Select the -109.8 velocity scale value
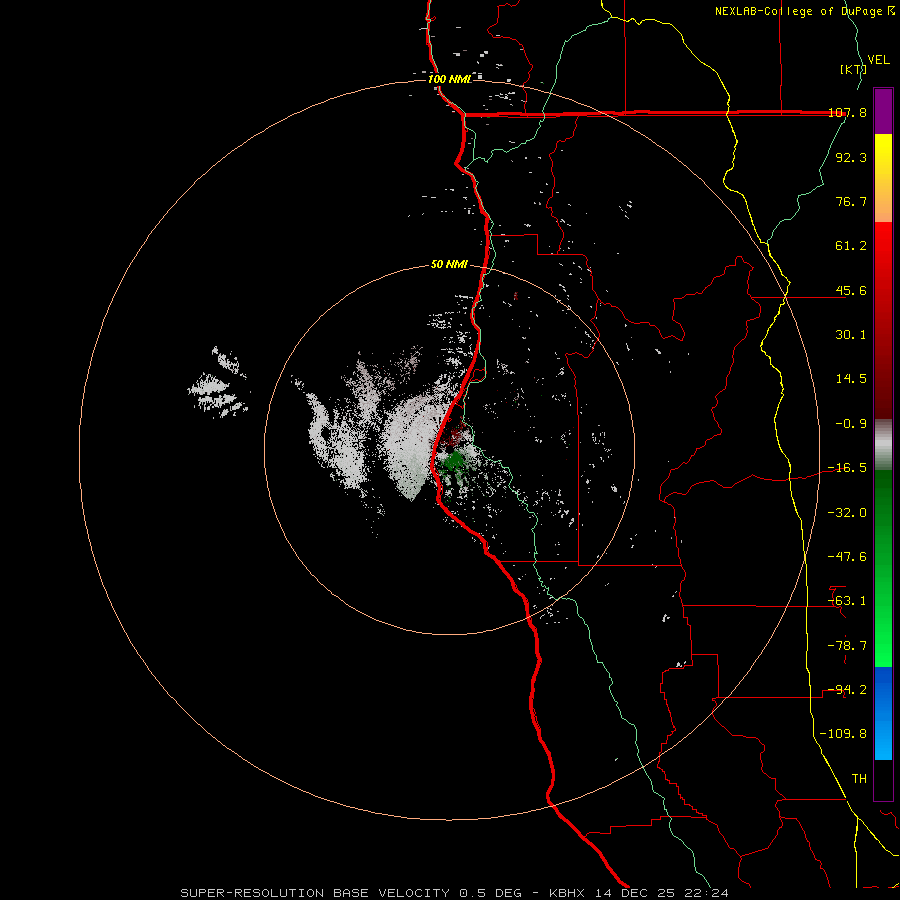 coord(843,734)
